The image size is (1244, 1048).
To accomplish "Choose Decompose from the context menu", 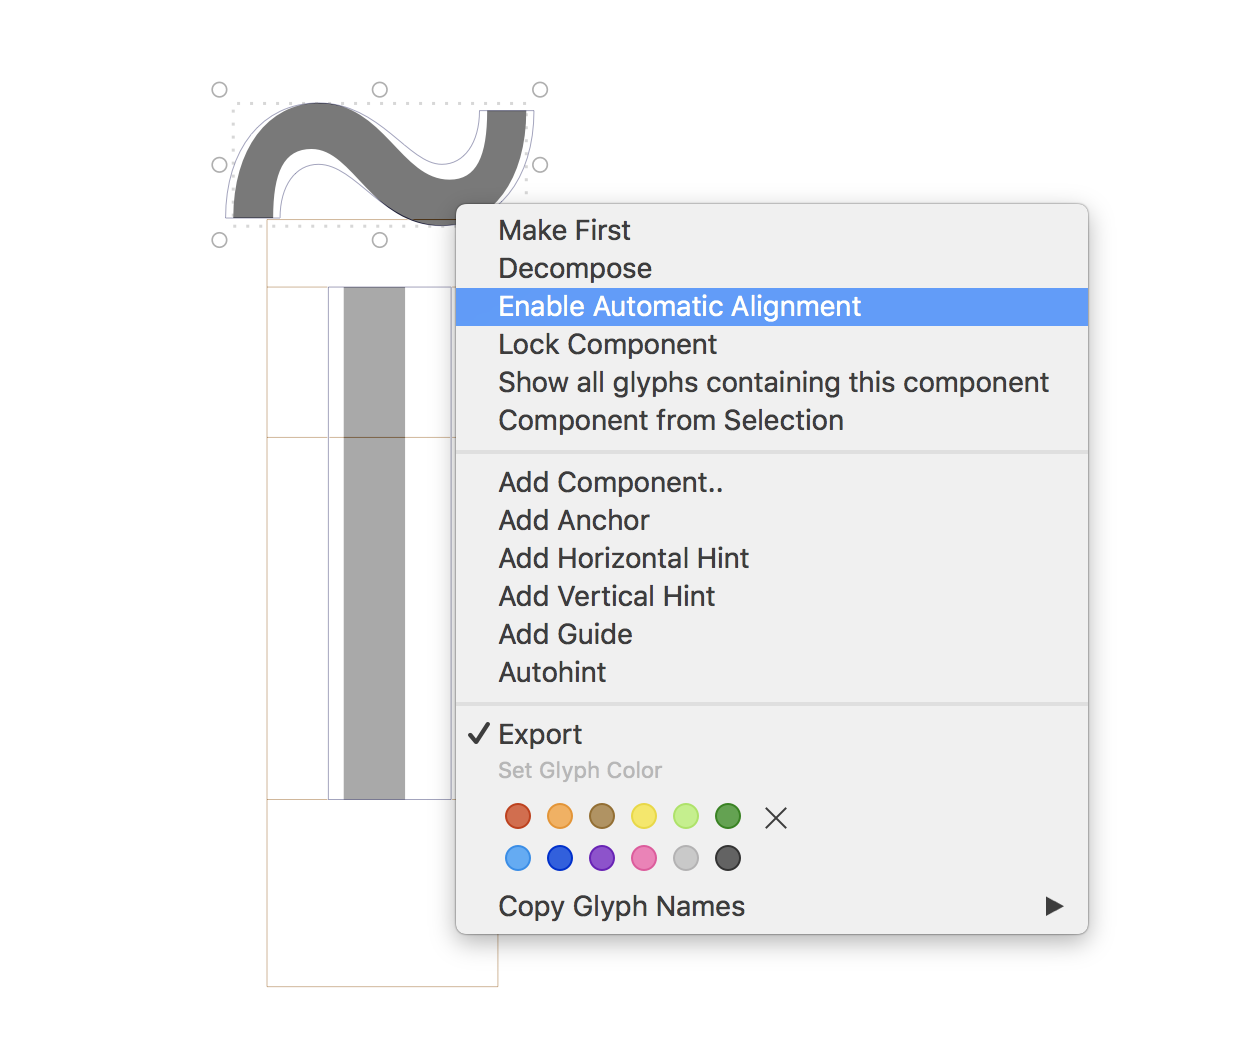I will (x=575, y=269).
